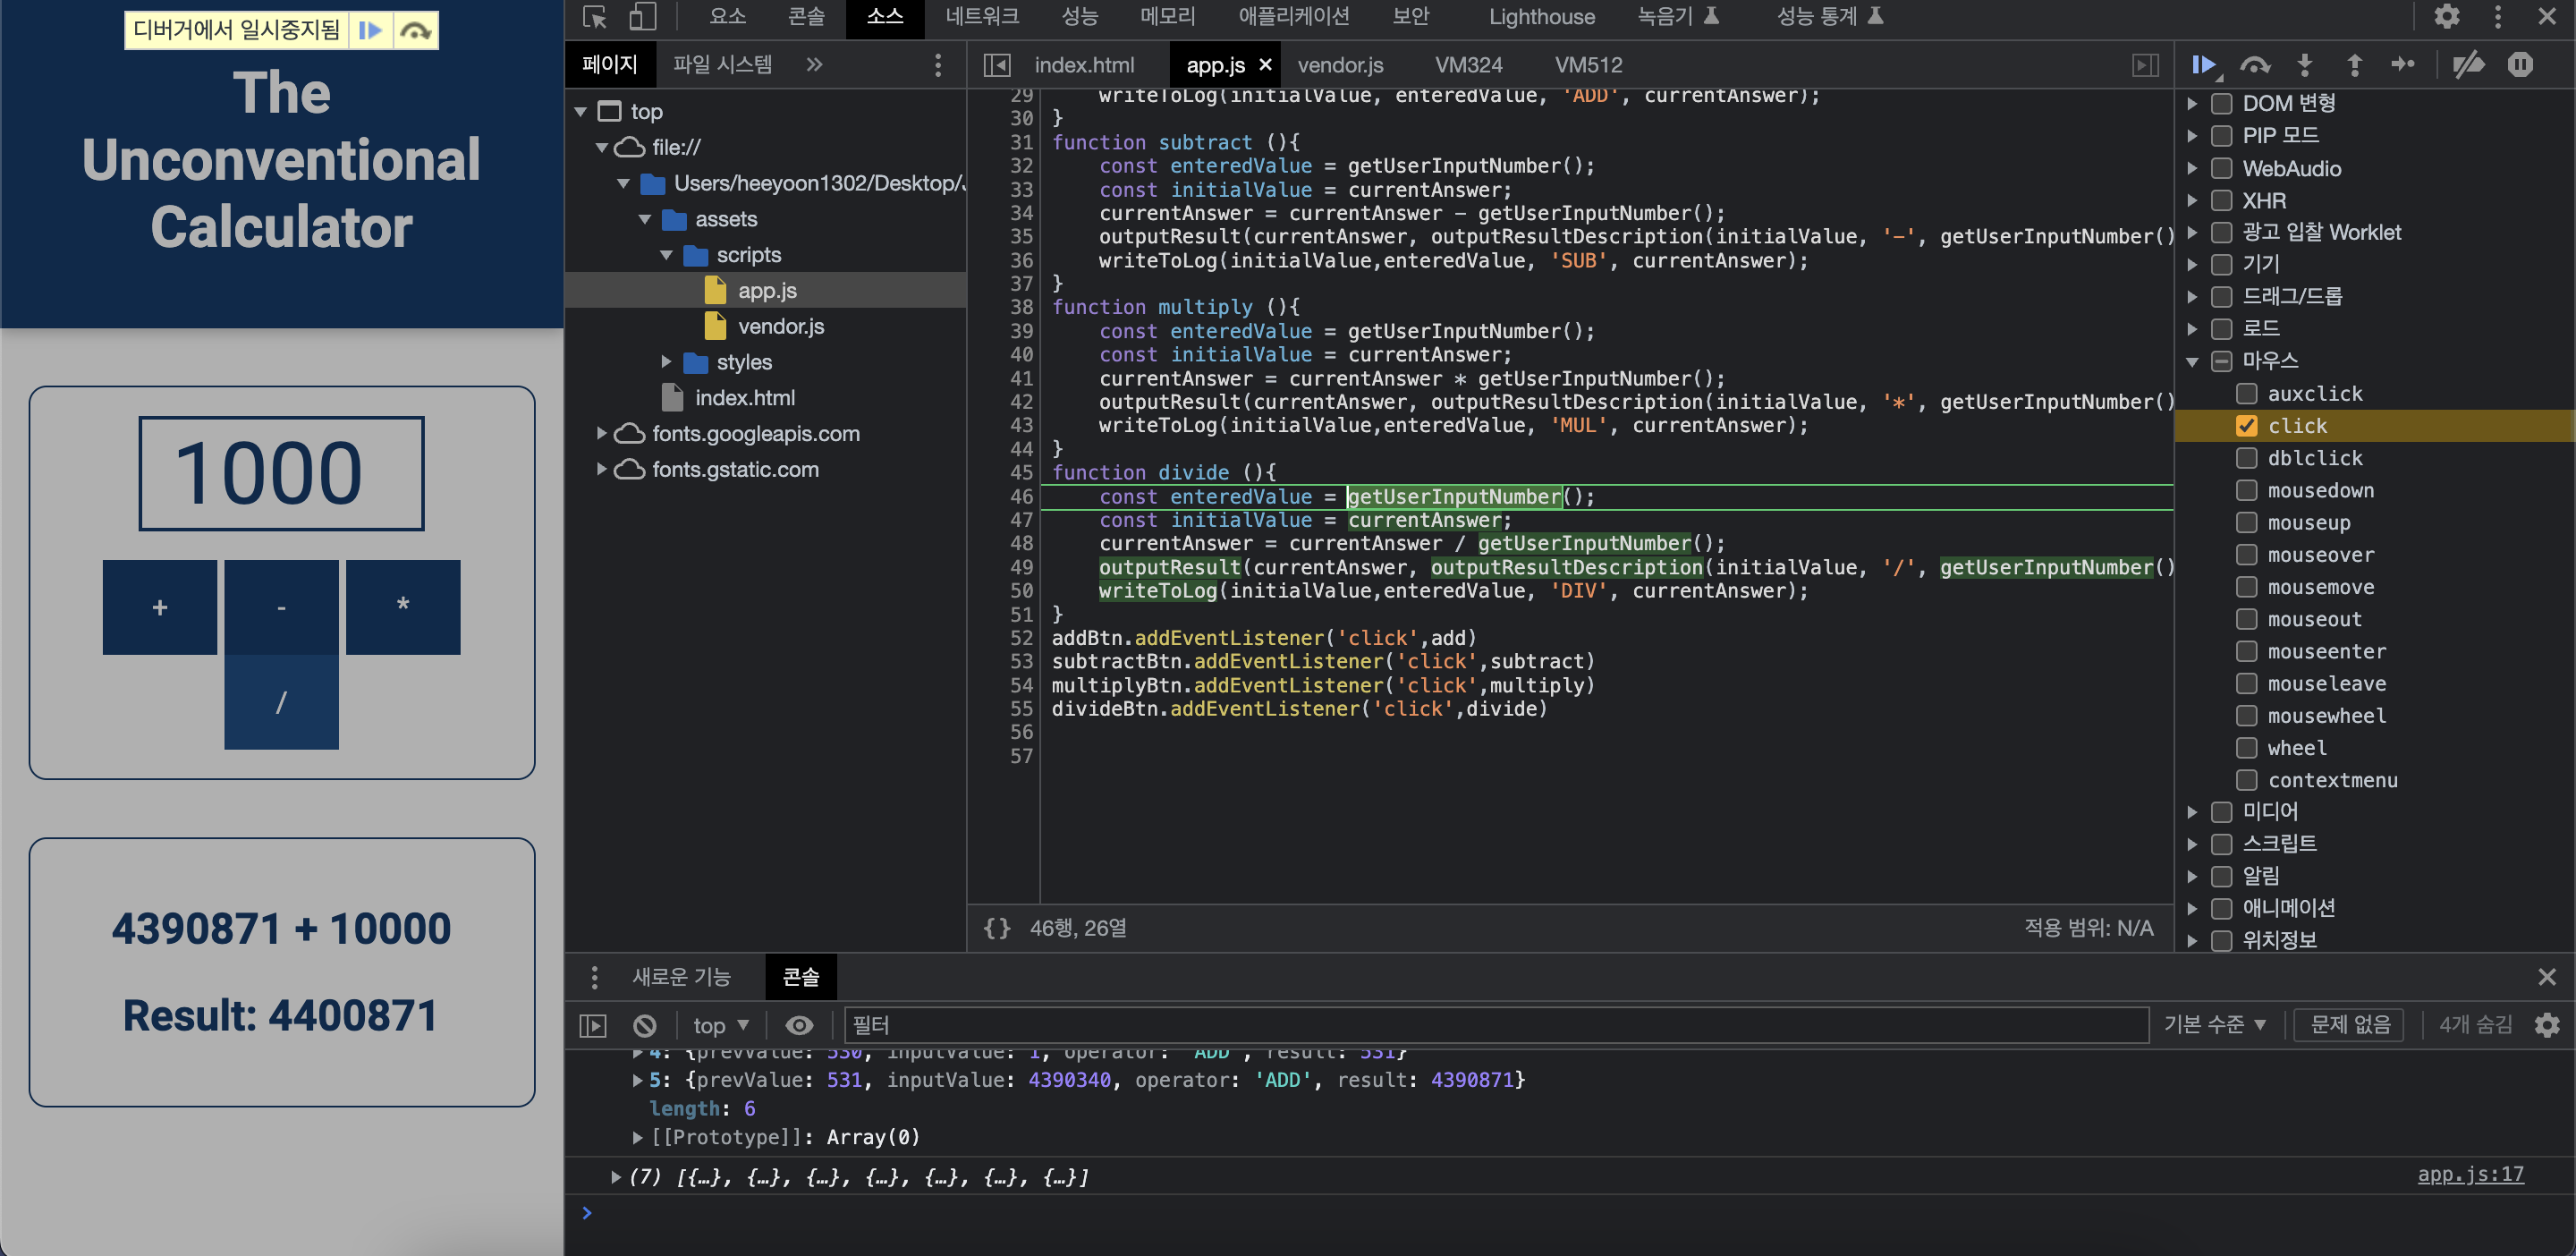
Task: Enable the dblclick event breakpoint
Action: (x=2246, y=458)
